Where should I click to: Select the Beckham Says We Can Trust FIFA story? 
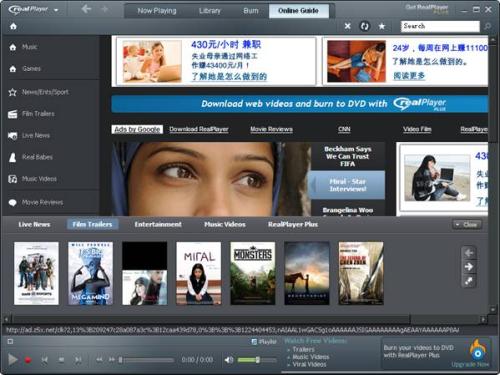click(x=348, y=156)
